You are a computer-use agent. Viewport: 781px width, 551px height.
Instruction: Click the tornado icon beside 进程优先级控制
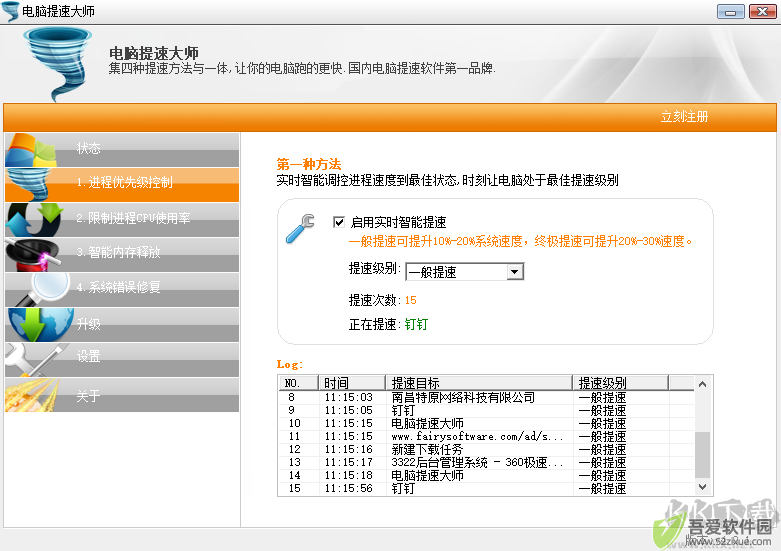click(29, 184)
